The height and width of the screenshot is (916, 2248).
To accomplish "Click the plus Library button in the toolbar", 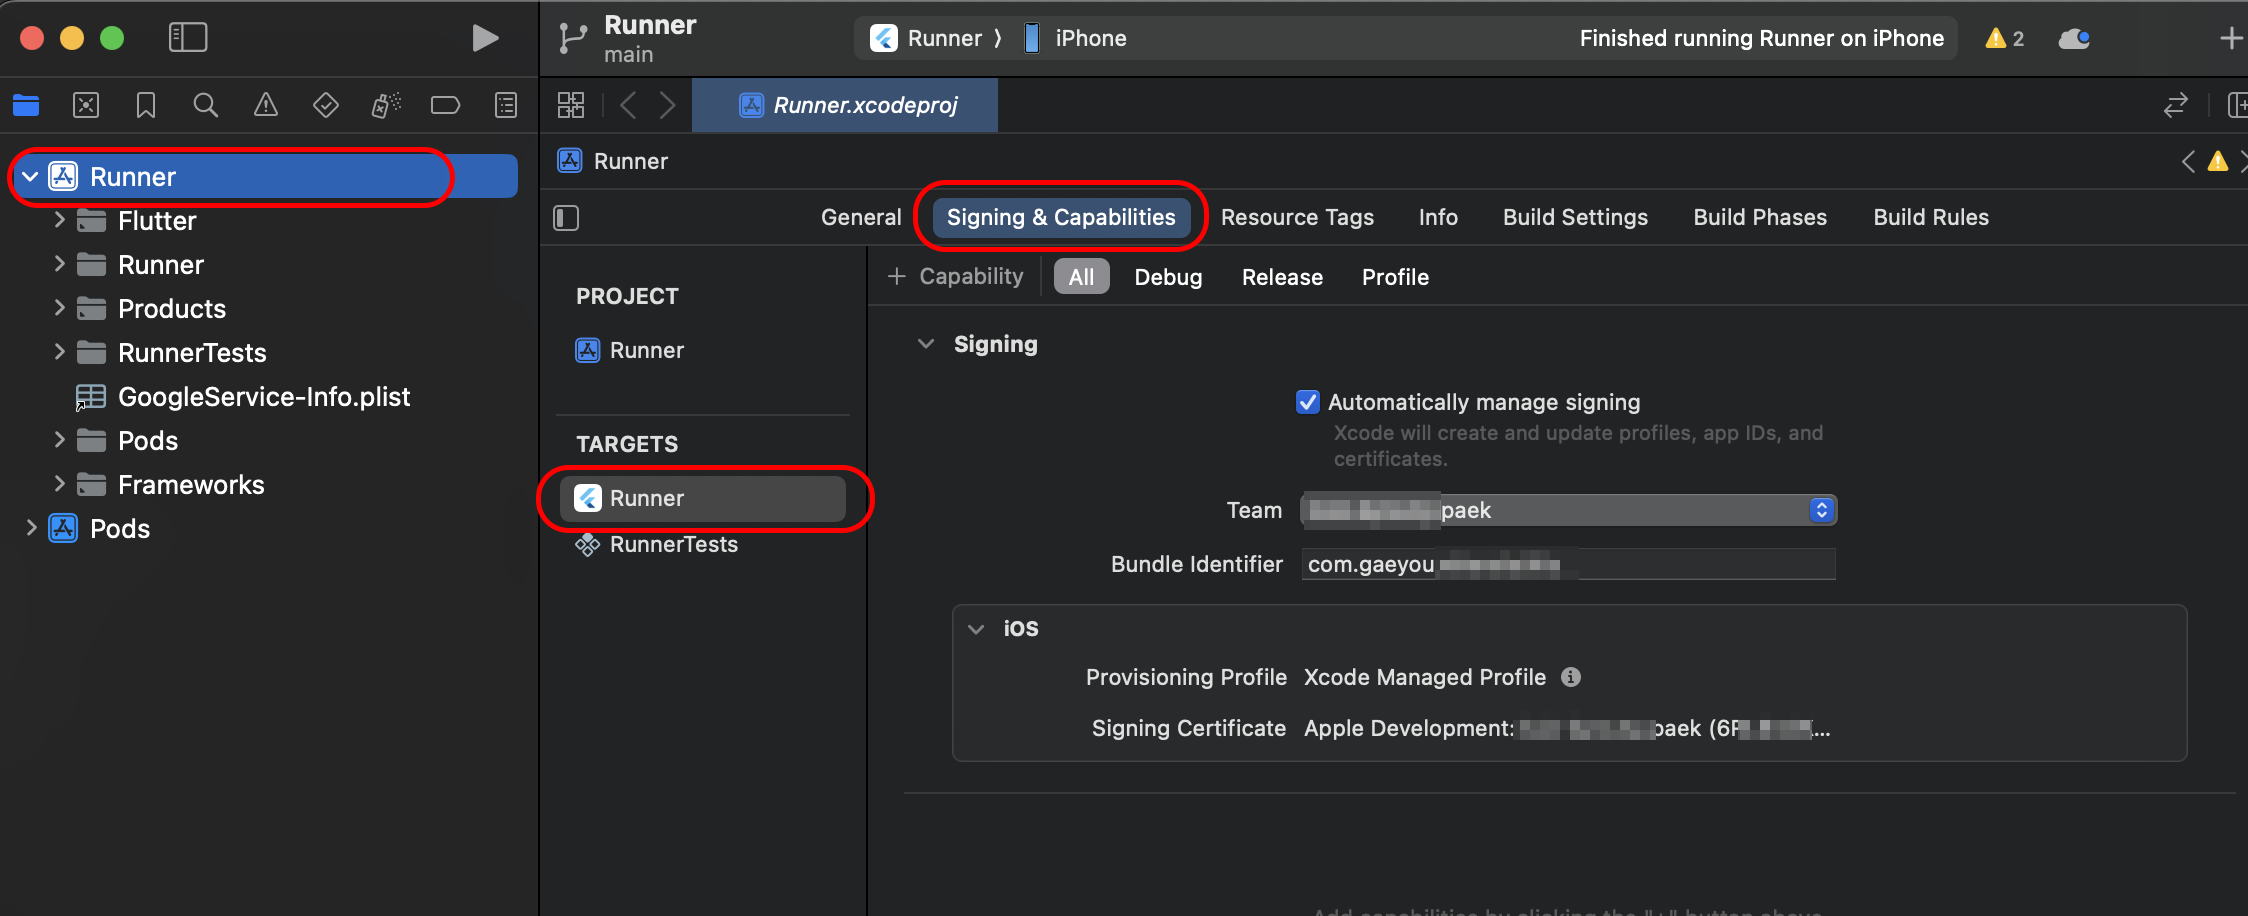I will [2231, 38].
